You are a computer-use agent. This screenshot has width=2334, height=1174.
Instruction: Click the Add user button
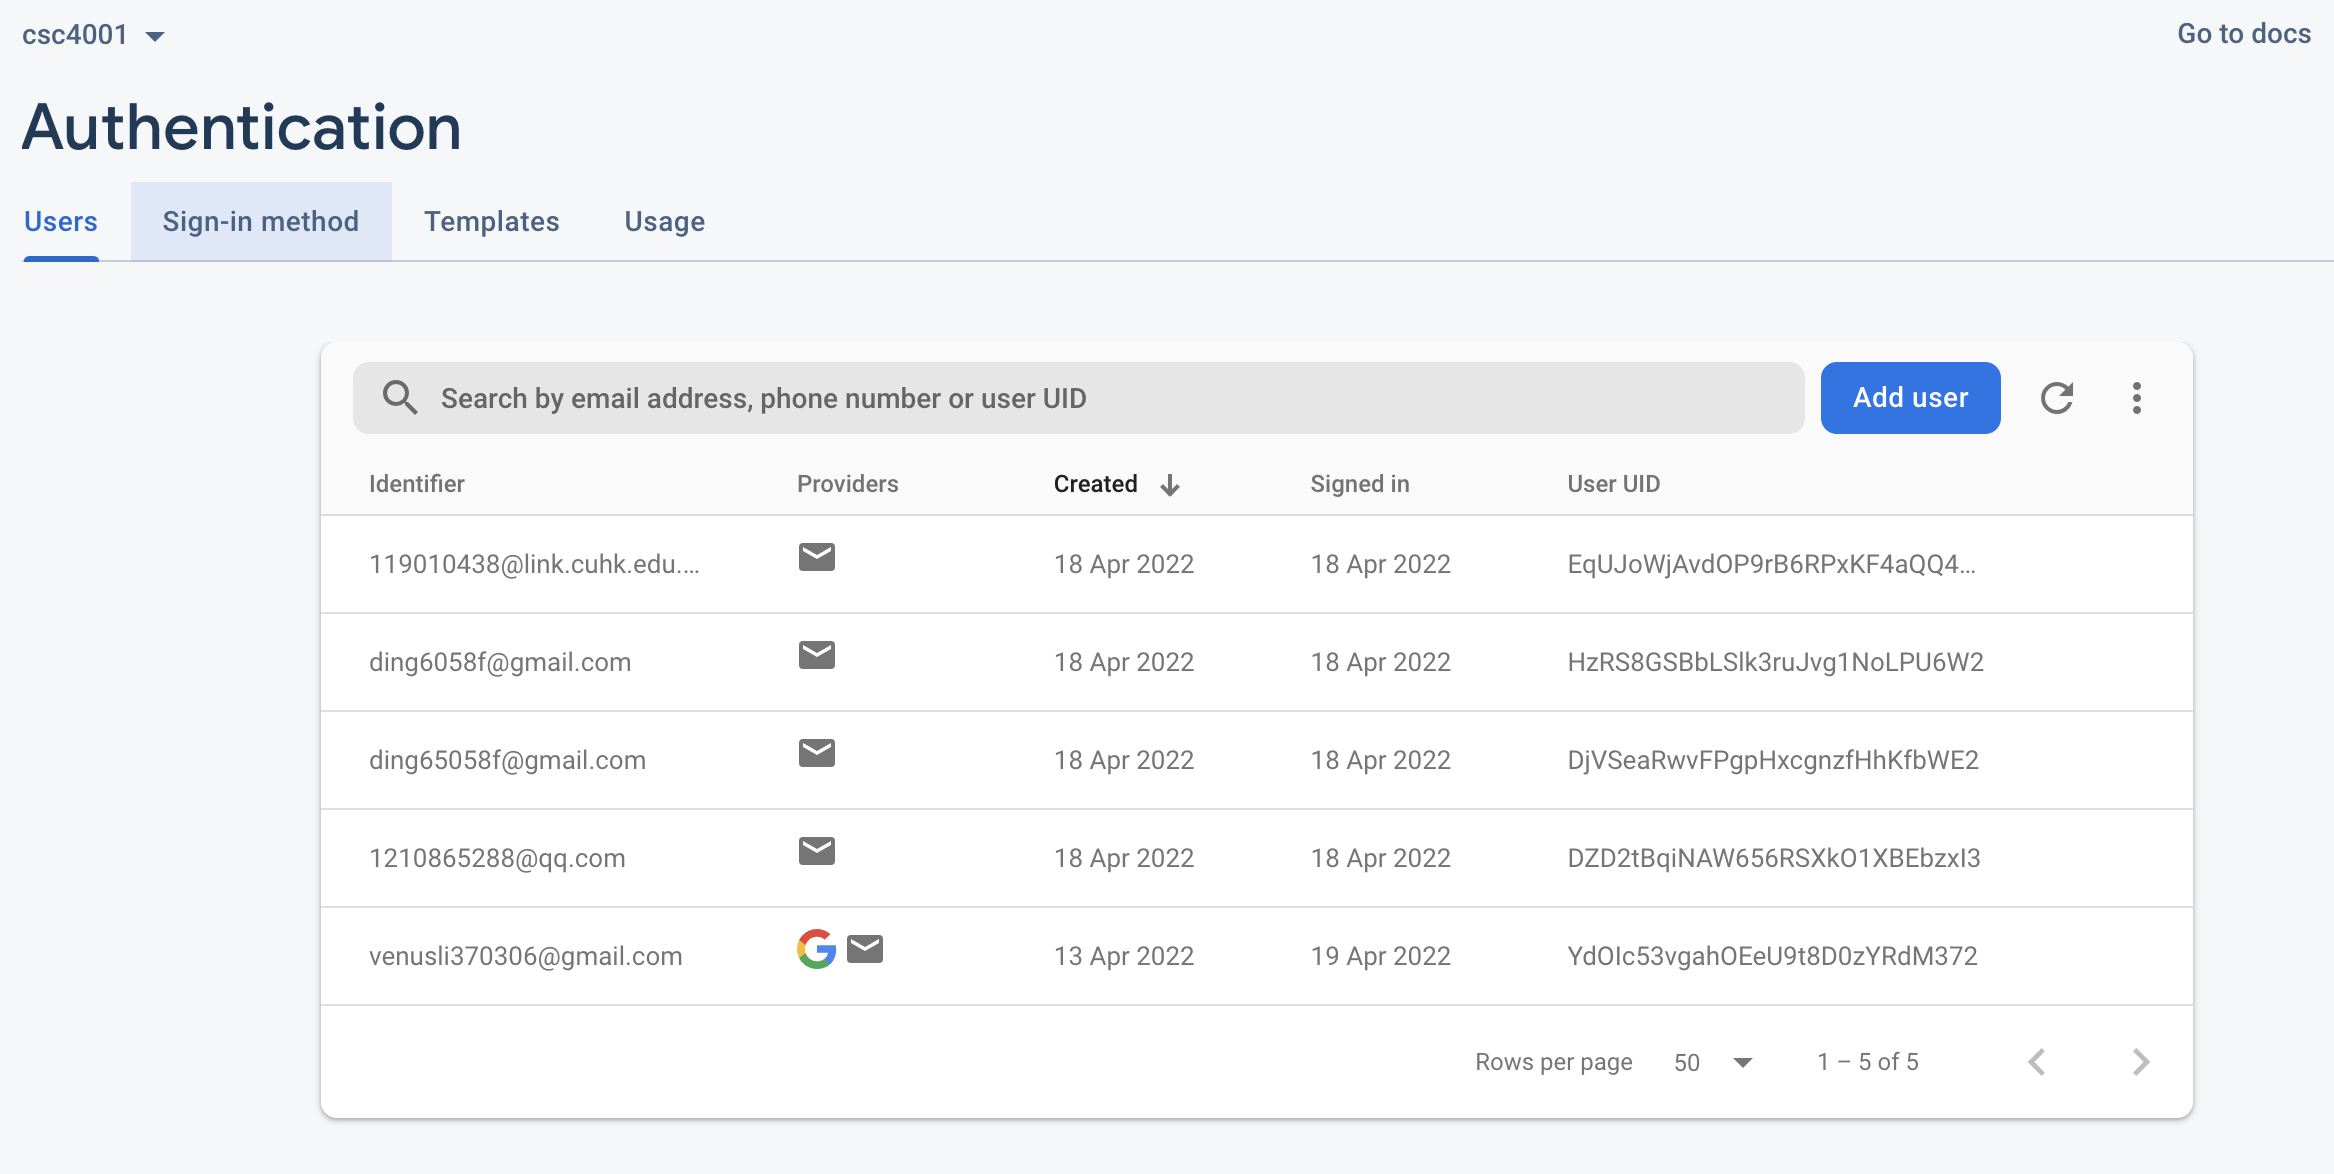tap(1910, 398)
